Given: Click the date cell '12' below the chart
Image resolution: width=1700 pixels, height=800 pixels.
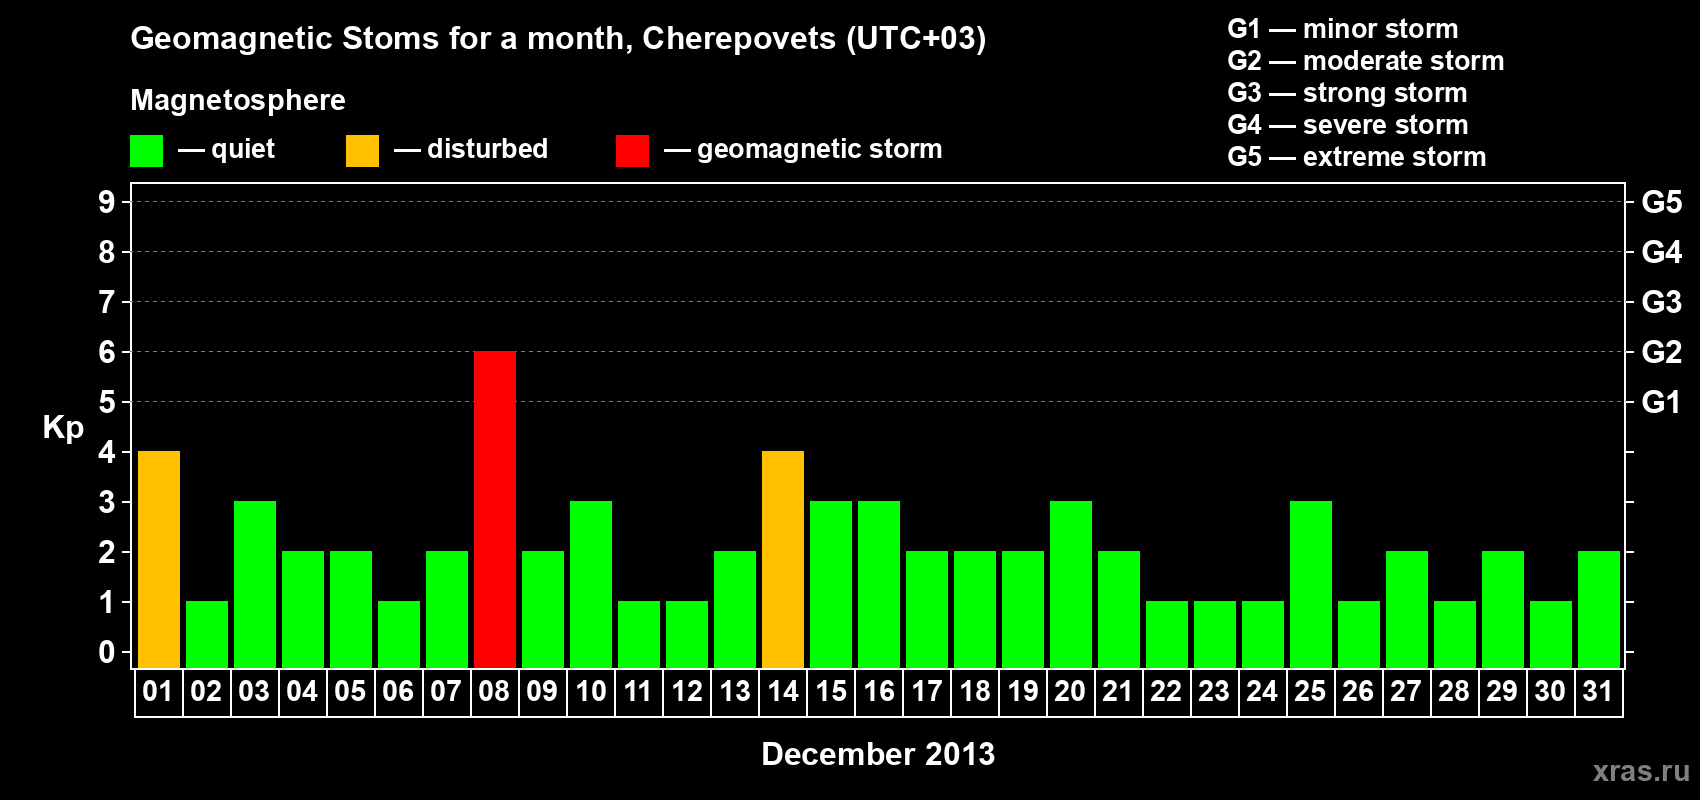Looking at the screenshot, I should 687,692.
